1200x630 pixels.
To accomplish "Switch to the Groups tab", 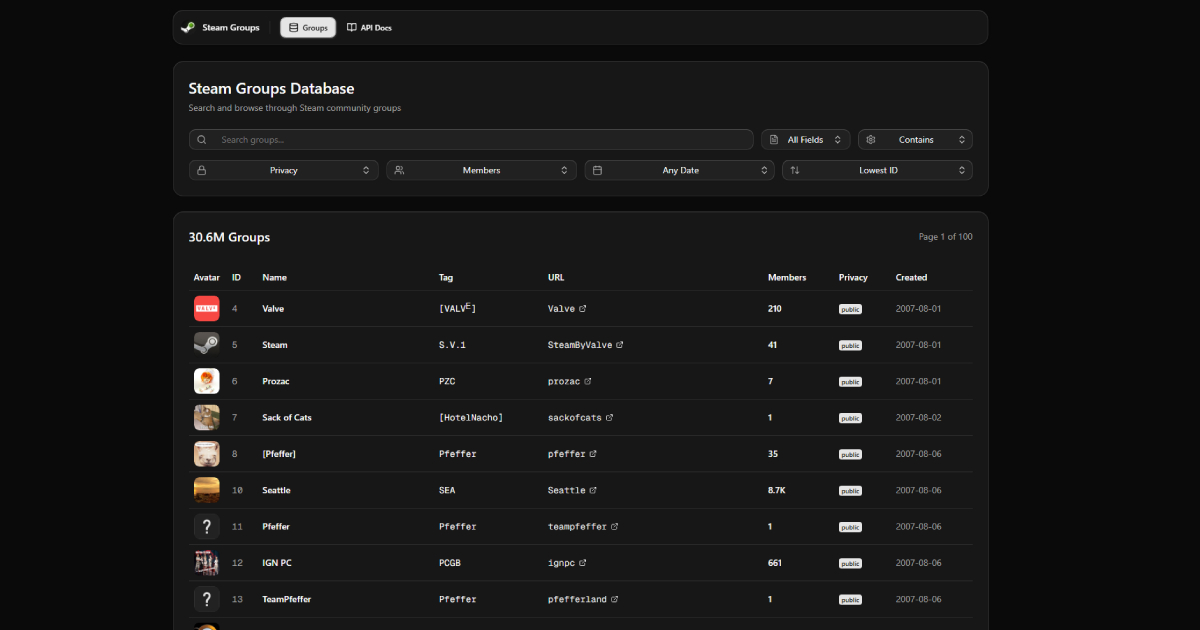I will click(x=308, y=28).
